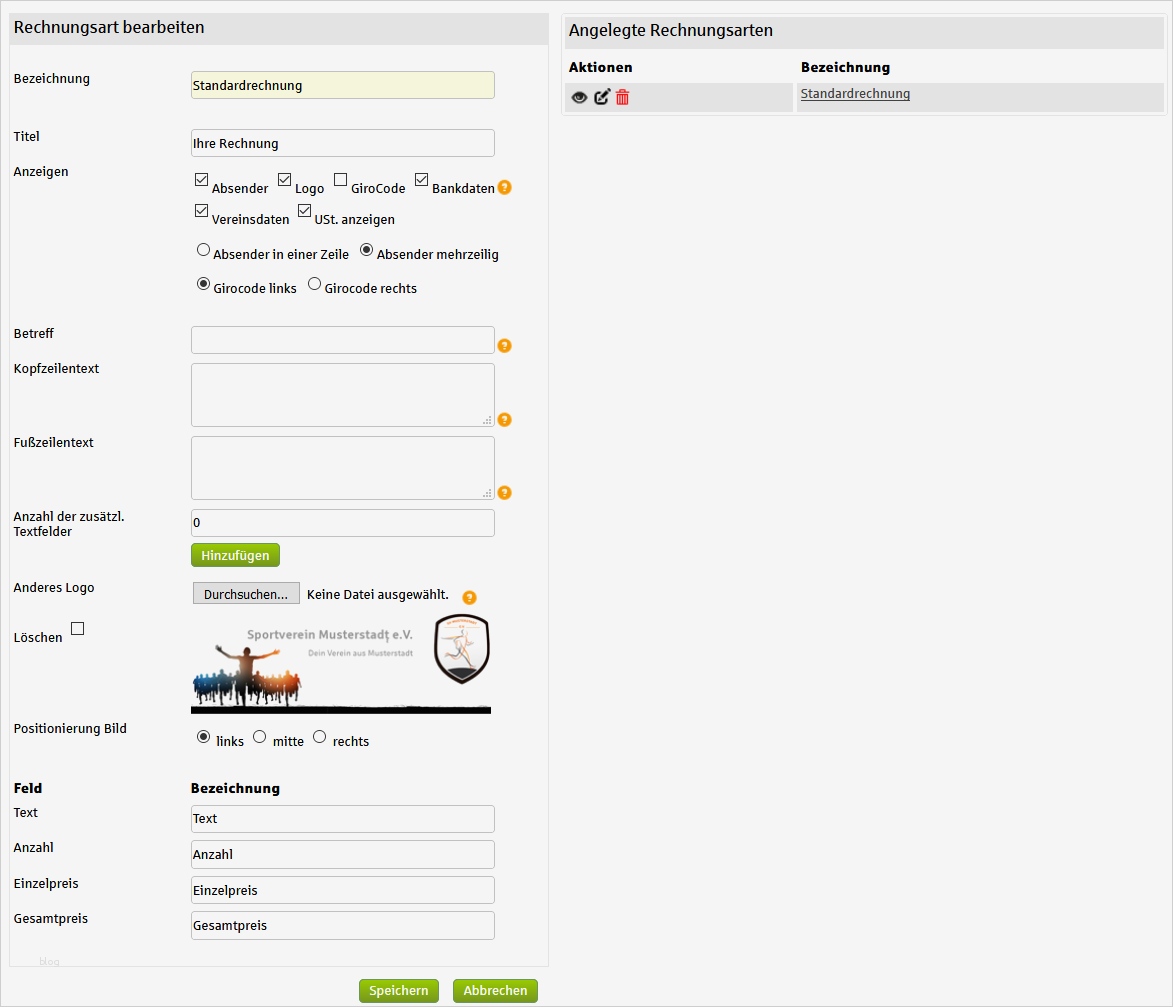Open help icon beside Betreff field
1173x1007 pixels.
pyautogui.click(x=505, y=346)
